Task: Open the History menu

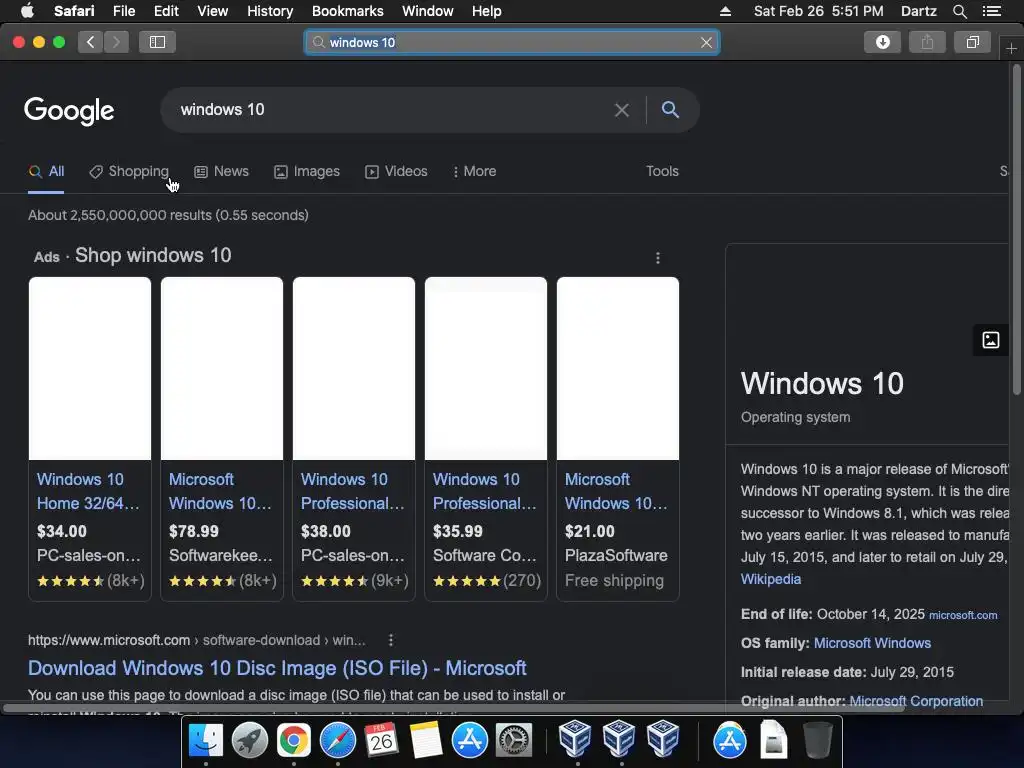Action: click(x=270, y=11)
